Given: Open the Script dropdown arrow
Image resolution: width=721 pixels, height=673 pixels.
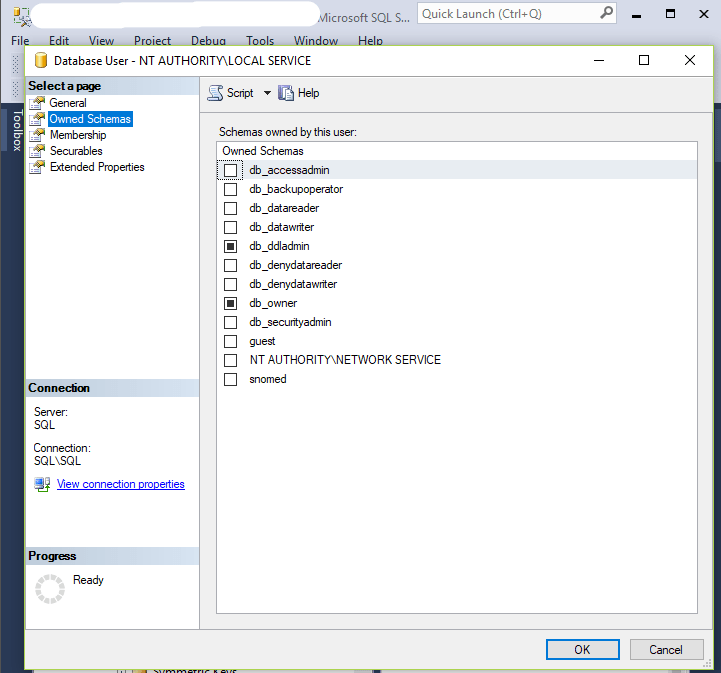Looking at the screenshot, I should point(267,93).
